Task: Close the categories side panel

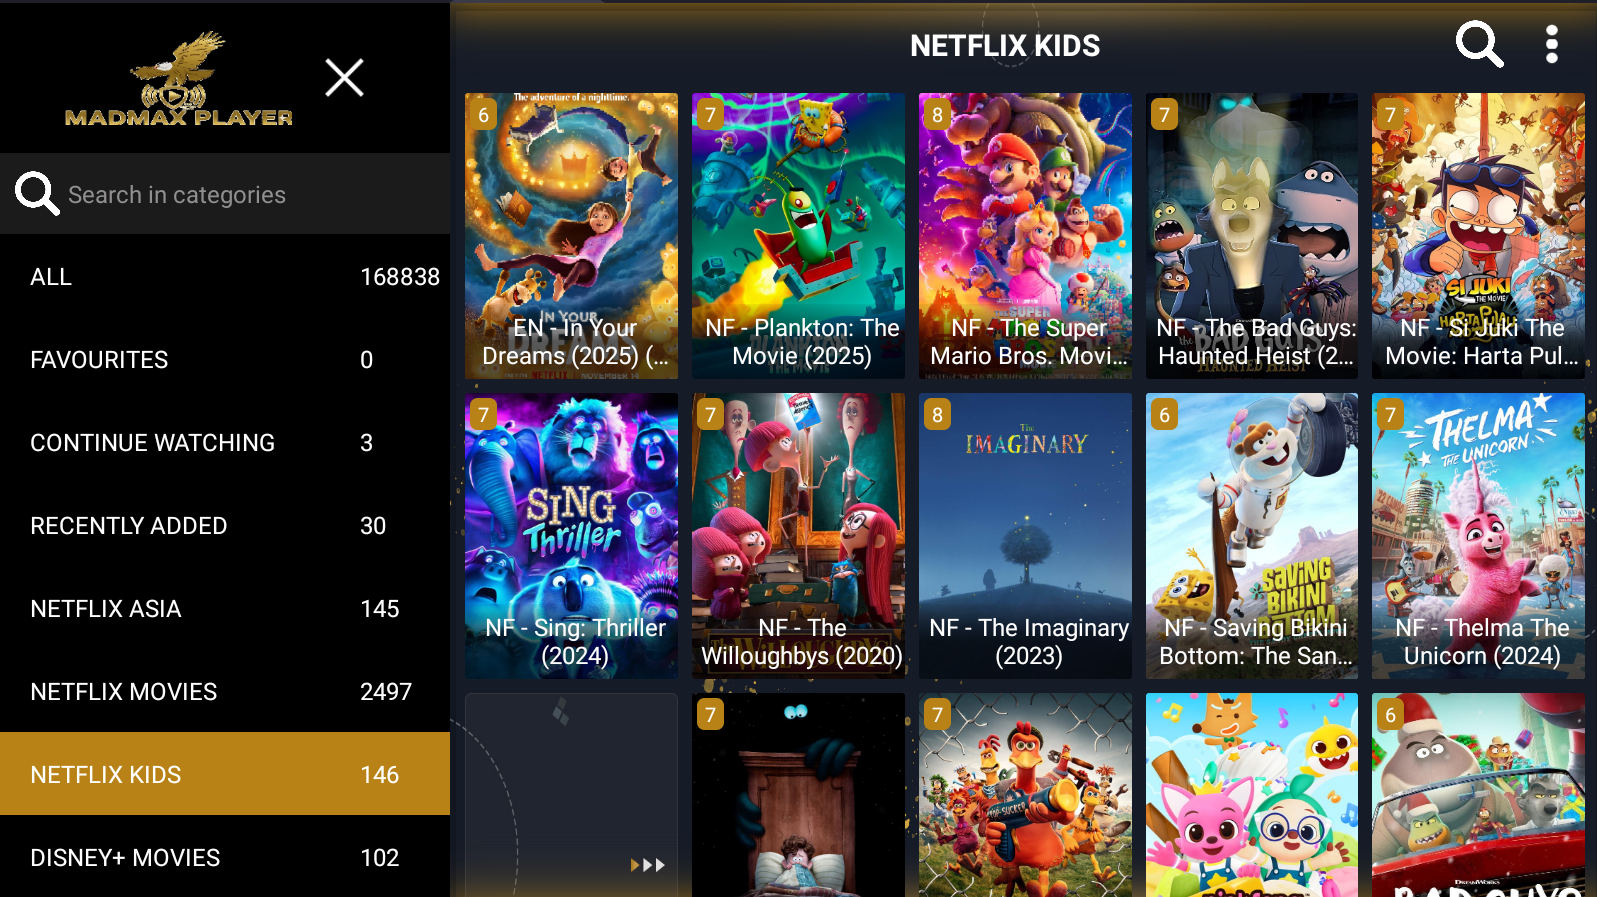Action: [x=344, y=77]
